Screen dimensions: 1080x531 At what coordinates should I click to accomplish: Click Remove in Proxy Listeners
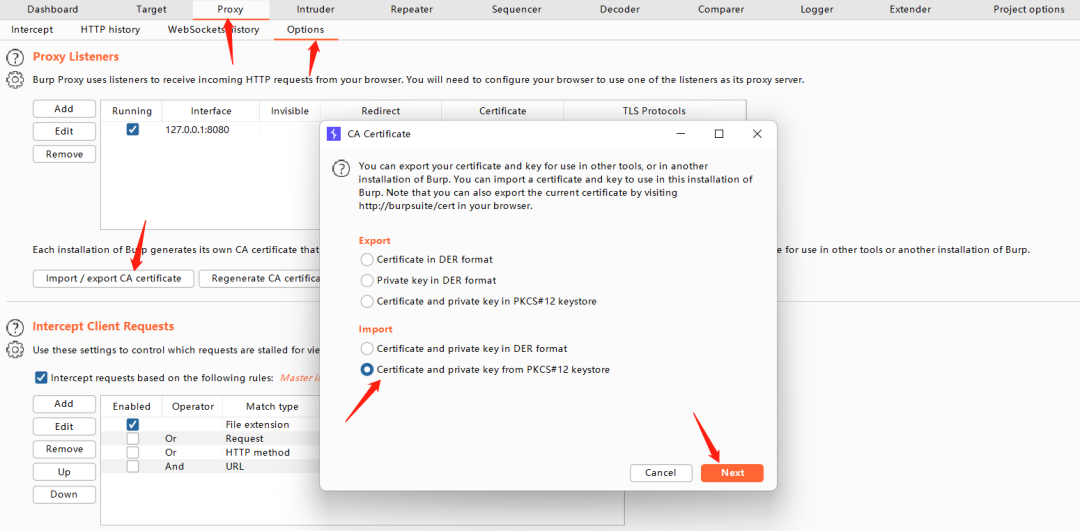click(64, 154)
